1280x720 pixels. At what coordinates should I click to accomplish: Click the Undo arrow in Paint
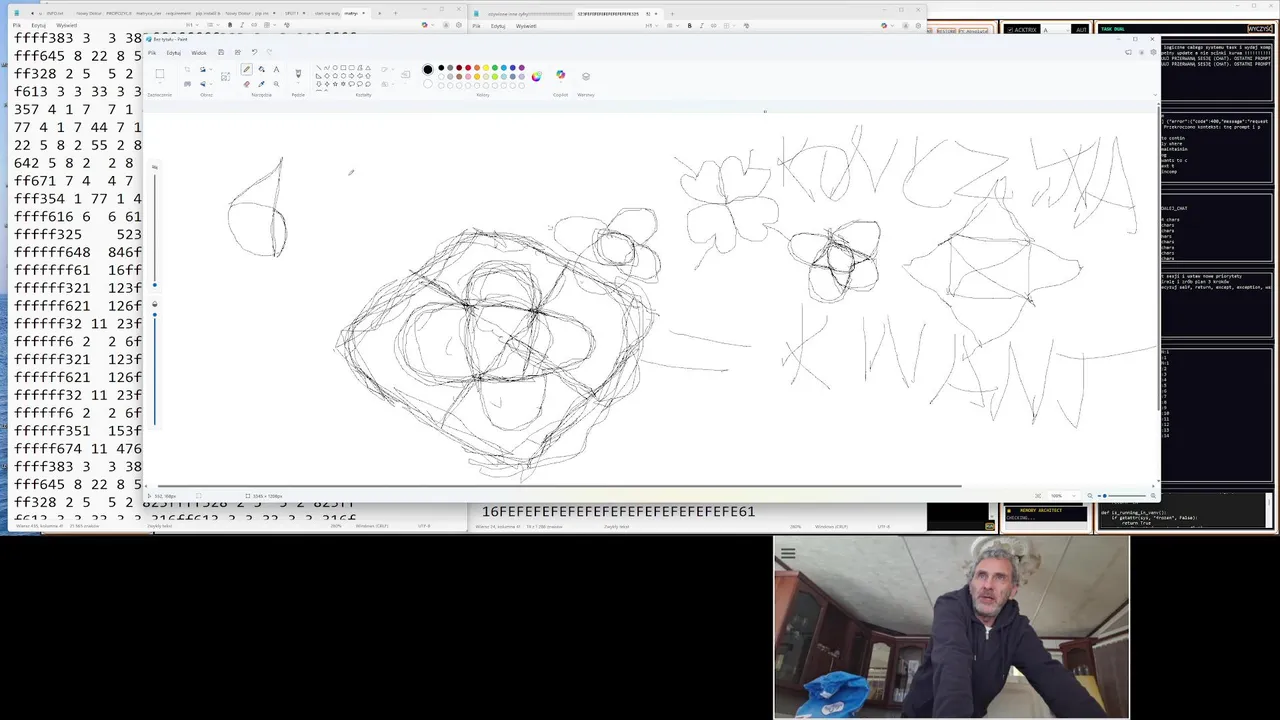point(254,52)
